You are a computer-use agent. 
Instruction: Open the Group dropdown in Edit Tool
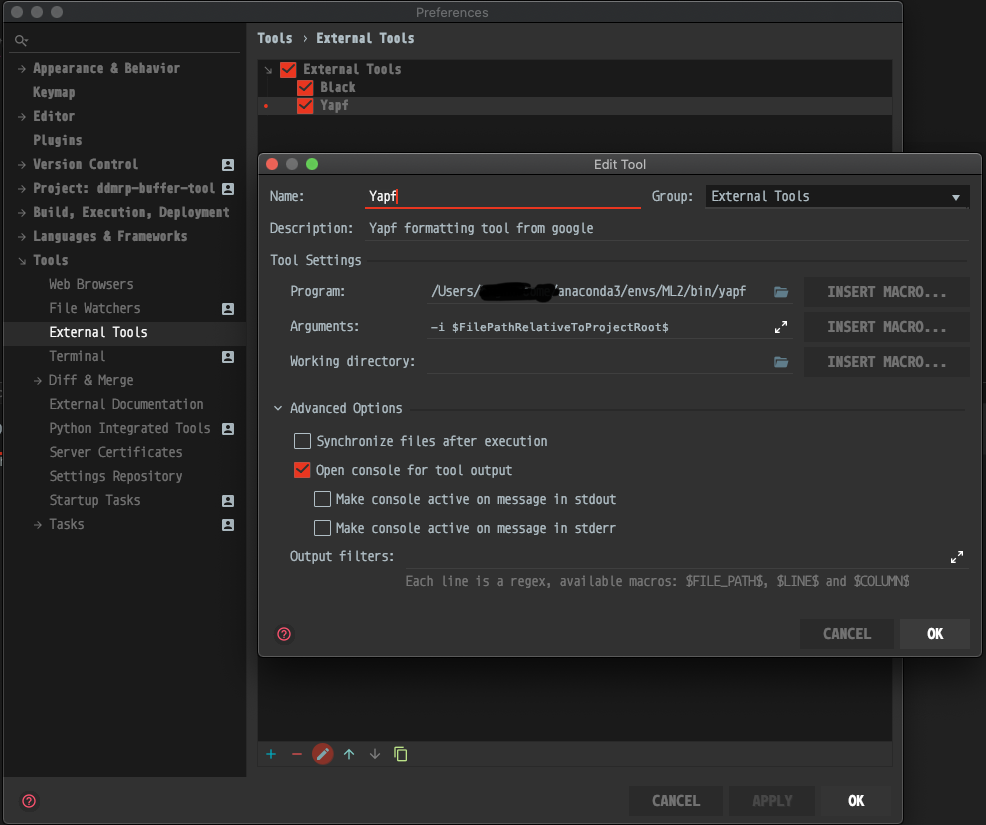(x=837, y=196)
